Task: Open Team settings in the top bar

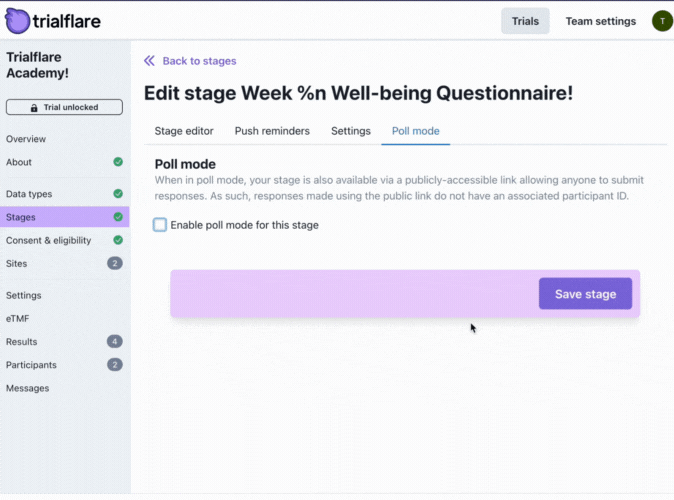Action: coord(600,21)
